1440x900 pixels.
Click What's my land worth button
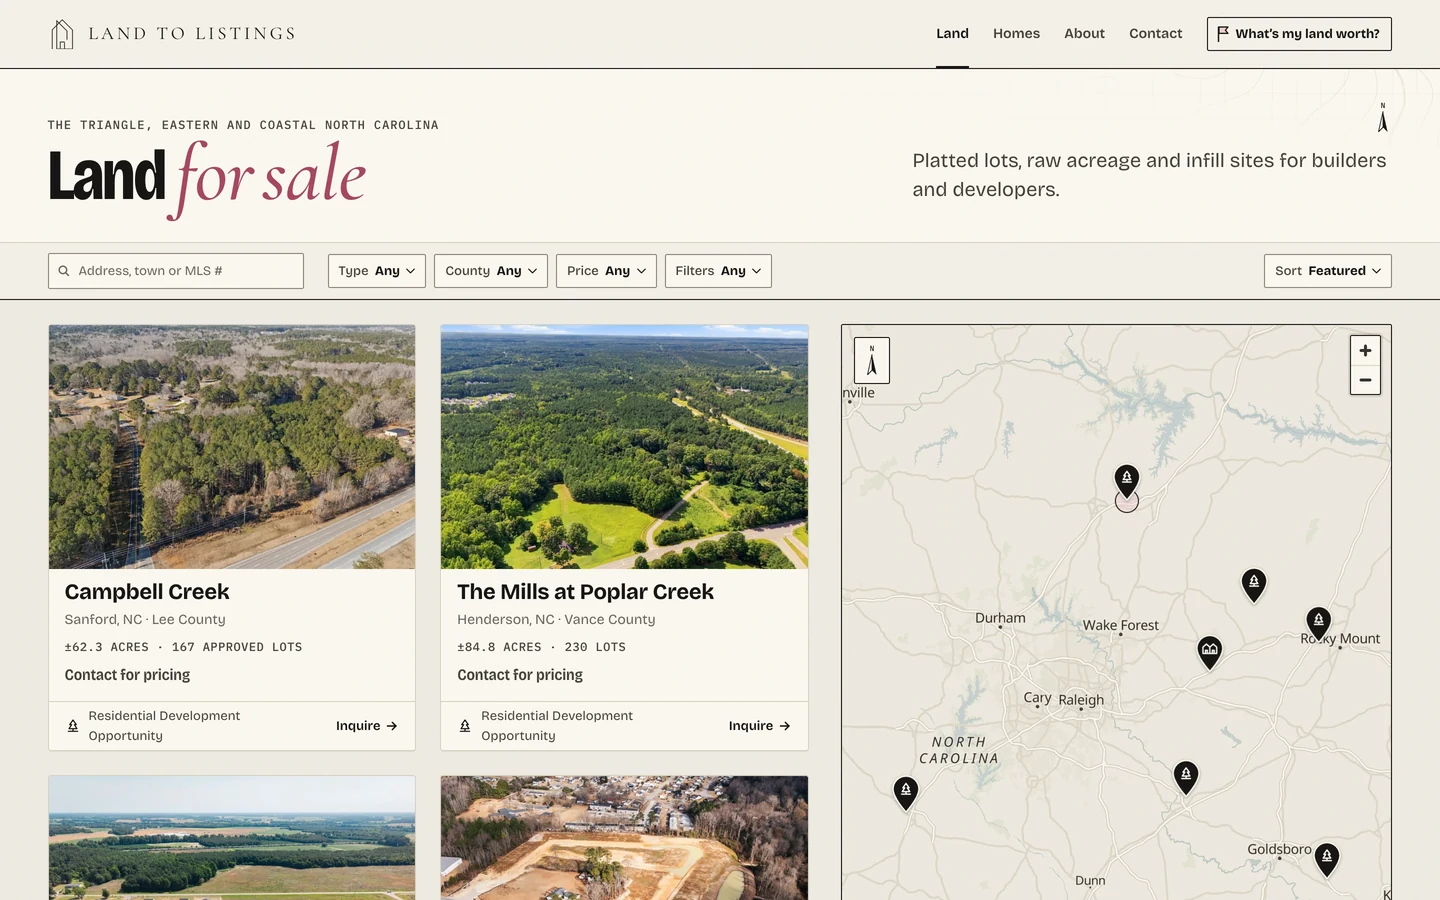click(1299, 34)
